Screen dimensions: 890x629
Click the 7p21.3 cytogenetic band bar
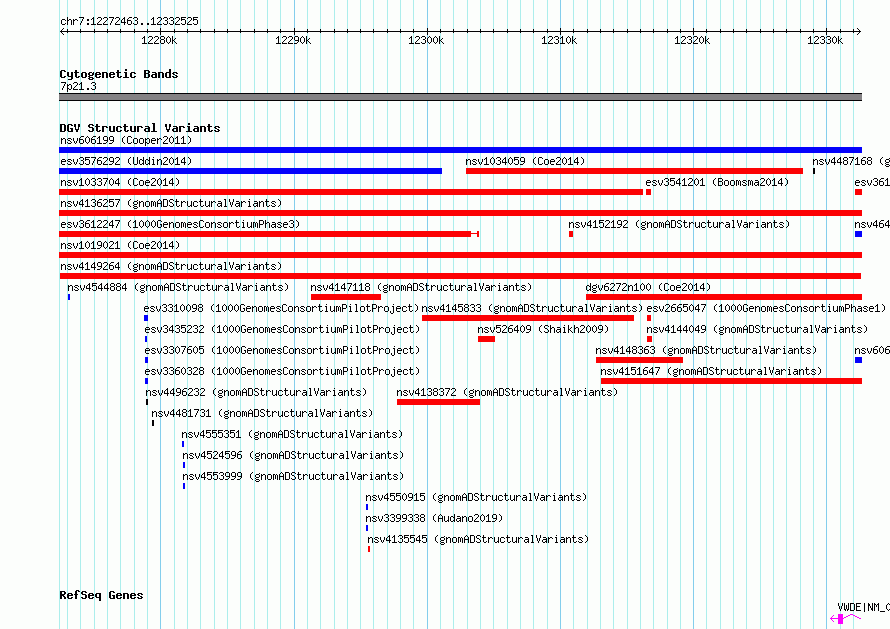[460, 97]
